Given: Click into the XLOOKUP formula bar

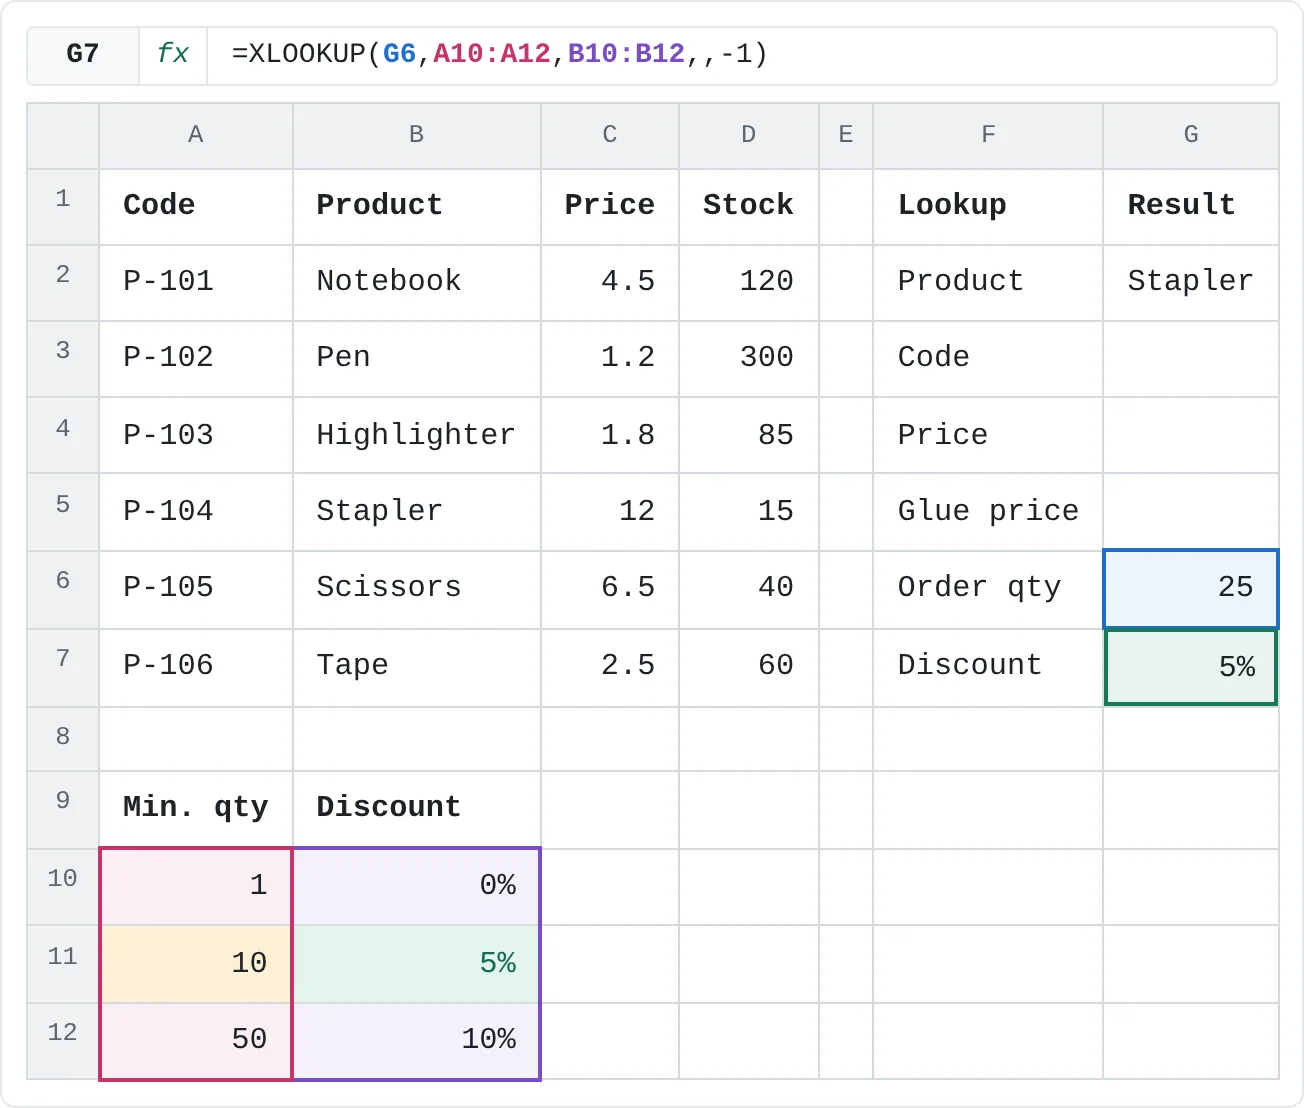Looking at the screenshot, I should pos(741,54).
